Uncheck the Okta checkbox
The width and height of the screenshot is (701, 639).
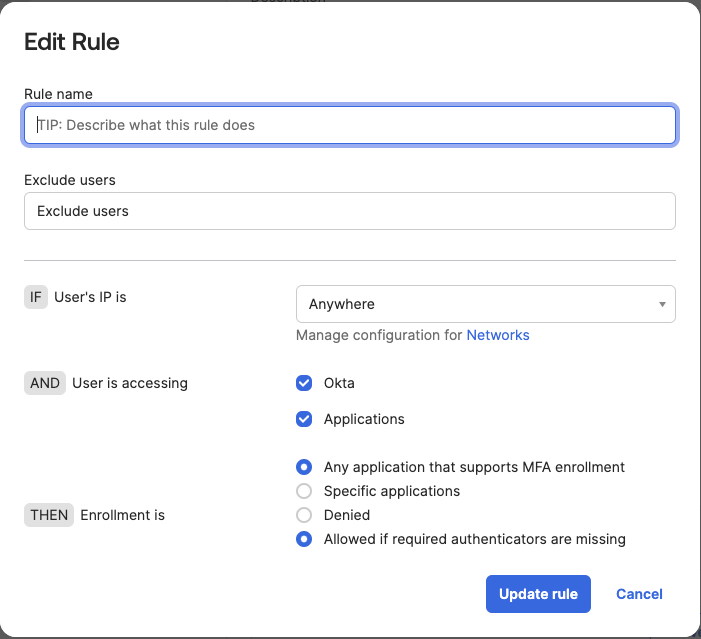[x=304, y=383]
